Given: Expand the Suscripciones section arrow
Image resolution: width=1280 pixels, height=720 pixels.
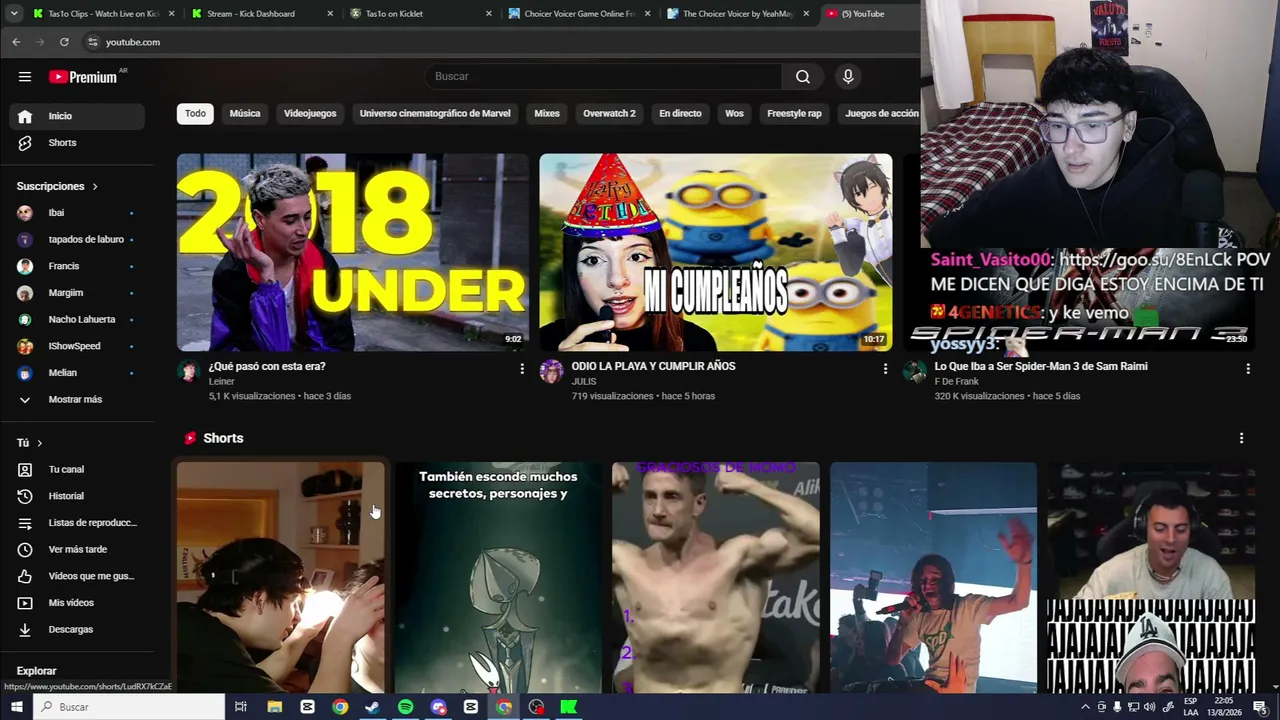Looking at the screenshot, I should coord(95,187).
